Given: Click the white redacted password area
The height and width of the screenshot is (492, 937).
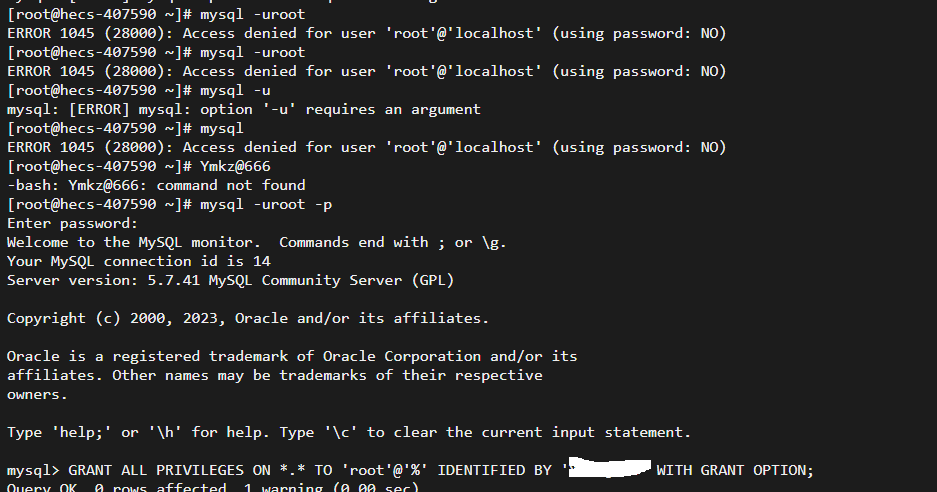Looking at the screenshot, I should click(x=610, y=467).
